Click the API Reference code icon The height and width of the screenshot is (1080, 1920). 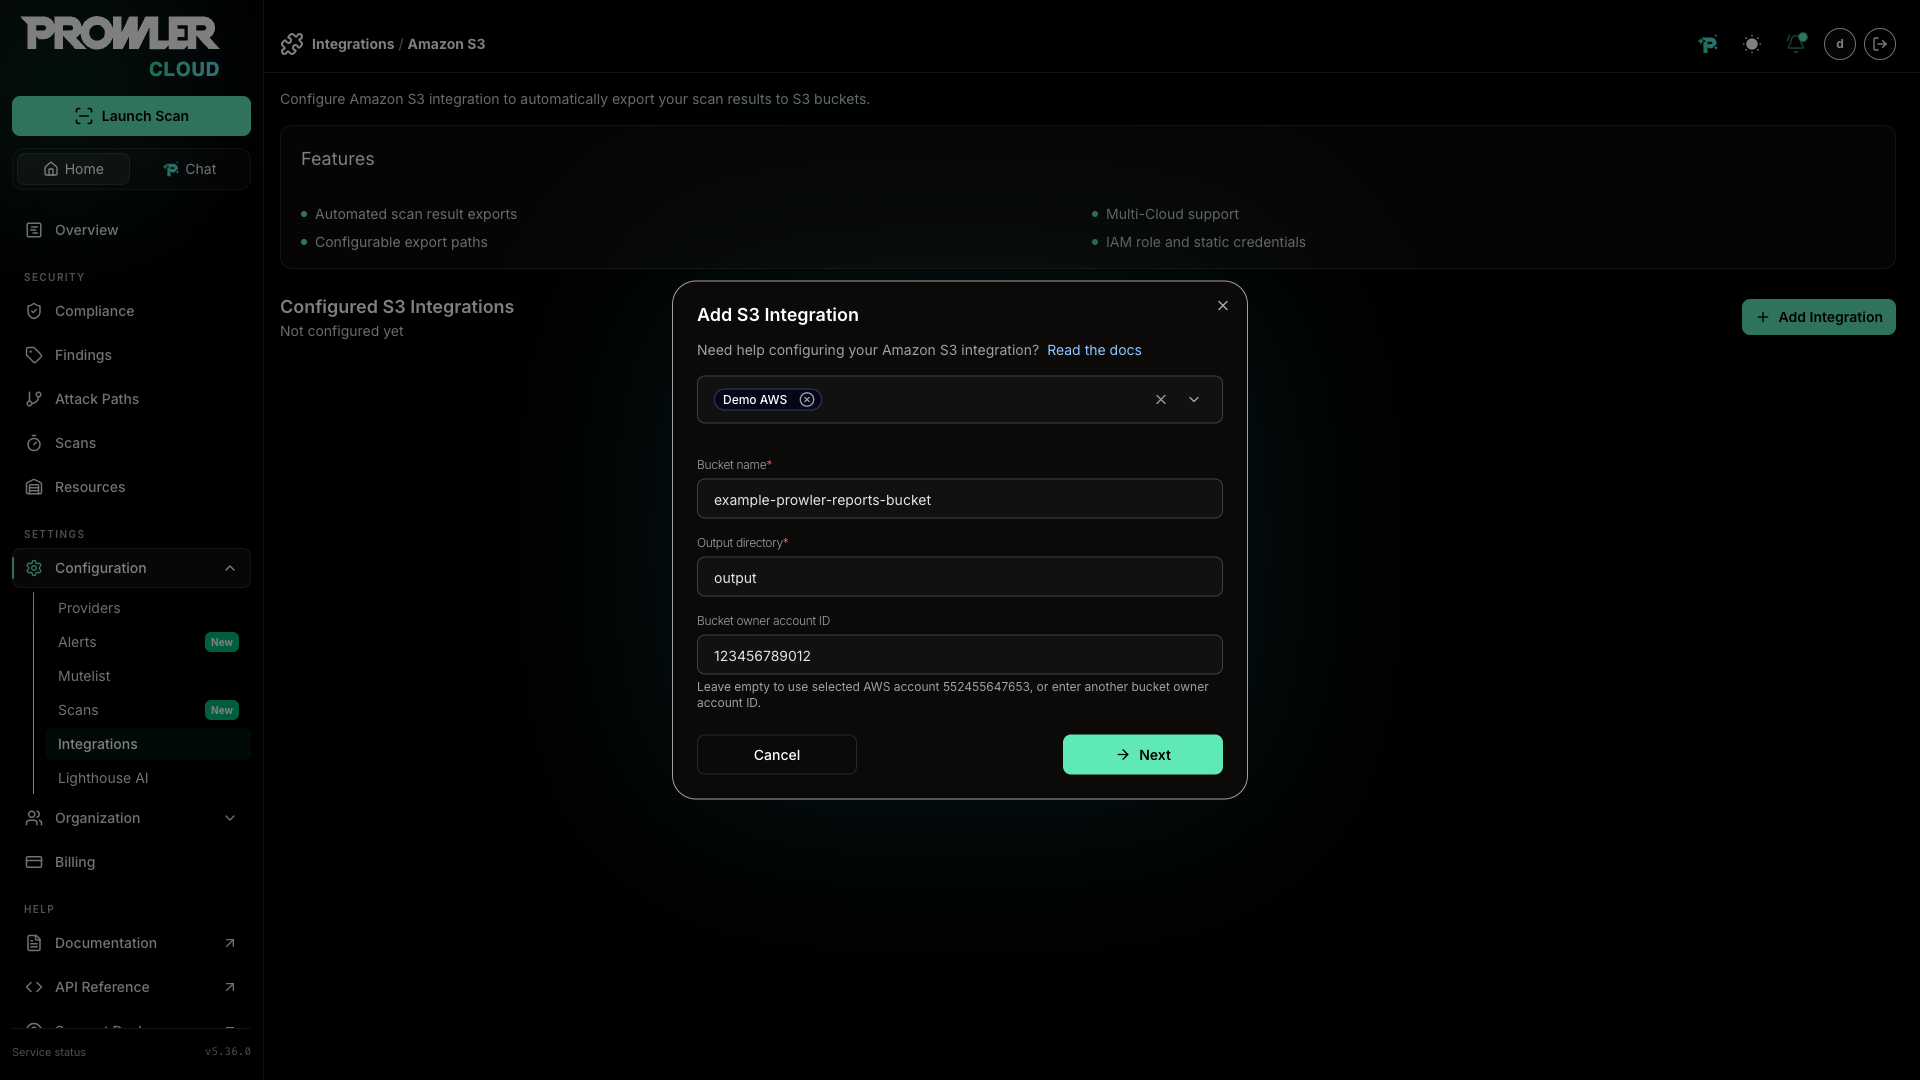(x=34, y=987)
